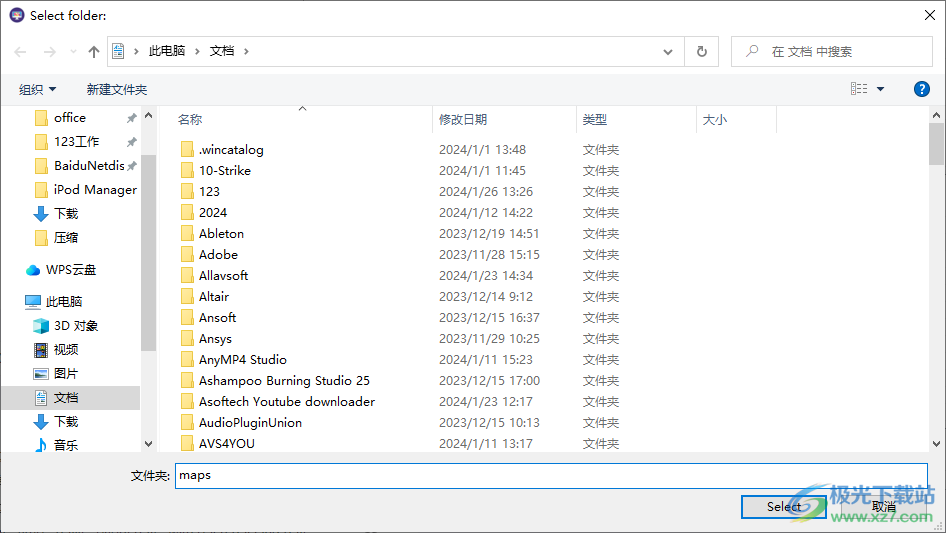Select the 123 folder icon
This screenshot has width=946, height=533.
click(x=188, y=191)
